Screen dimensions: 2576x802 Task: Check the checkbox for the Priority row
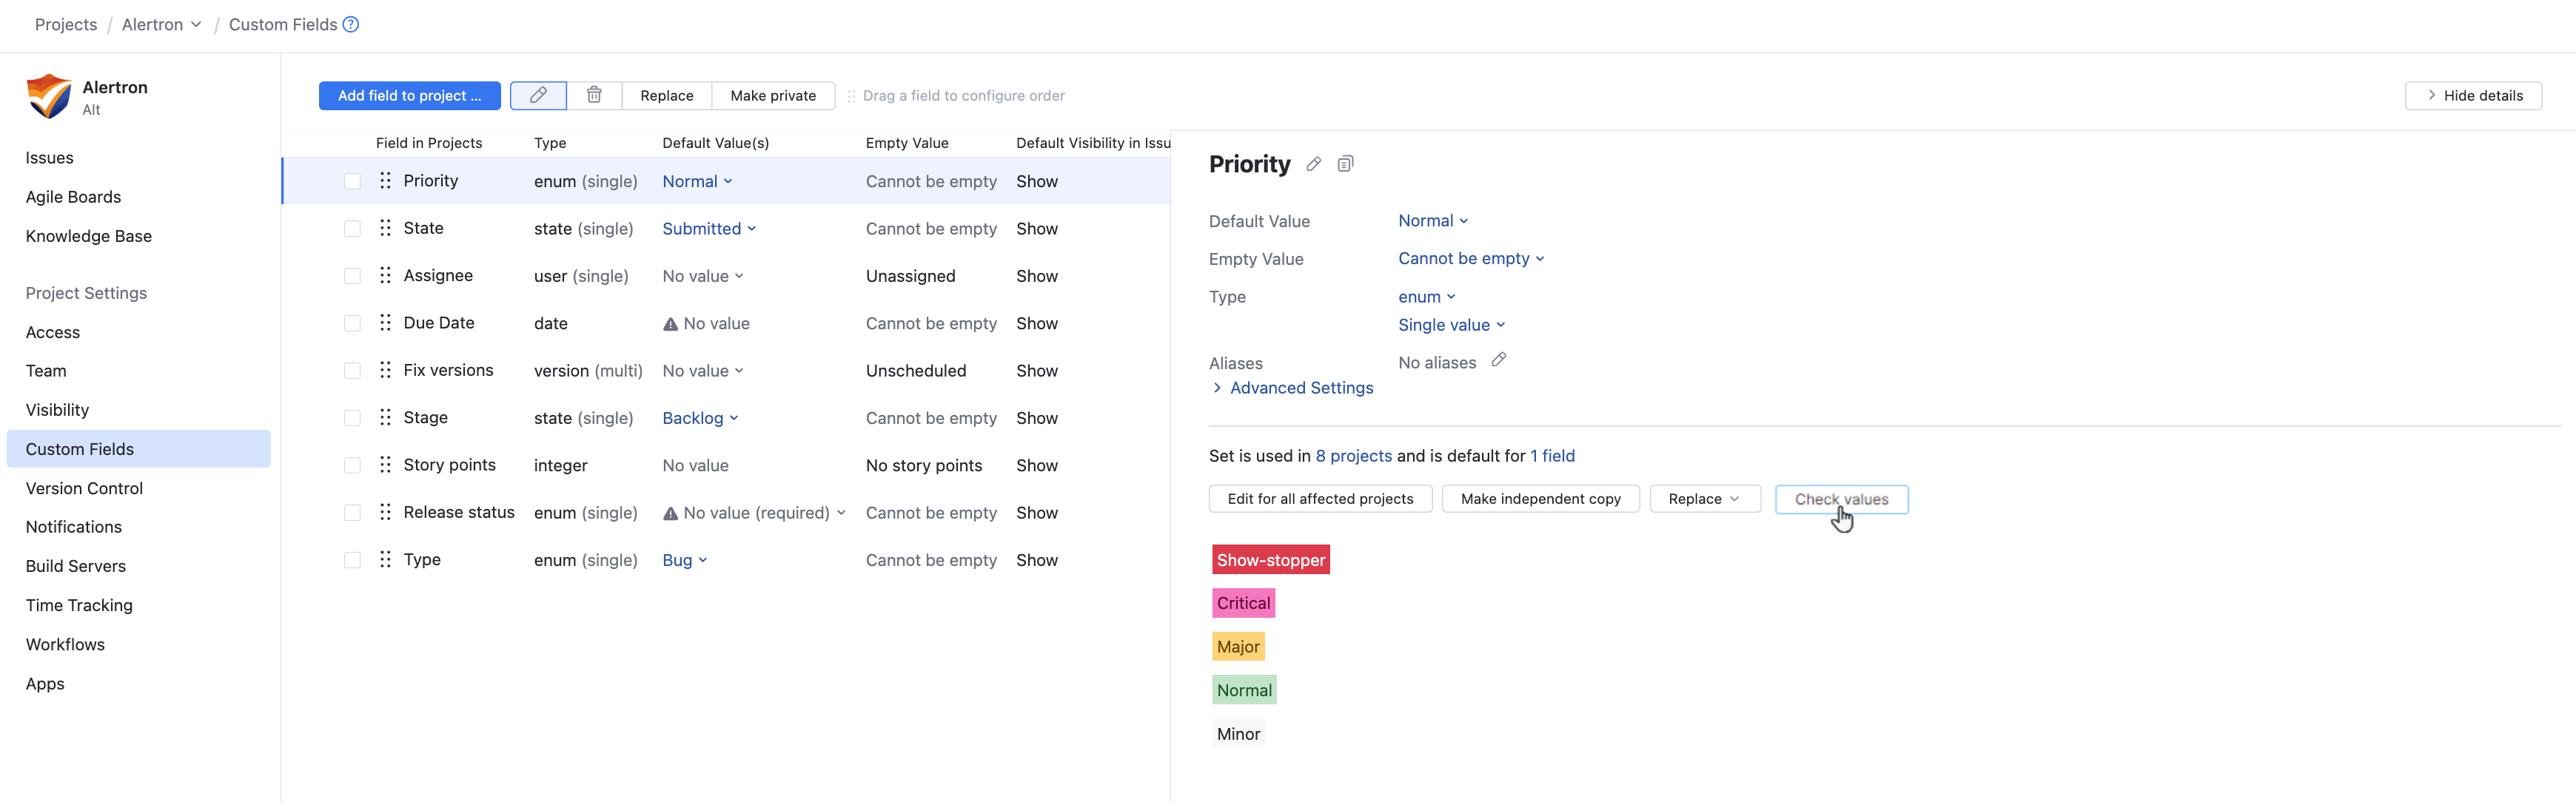tap(352, 181)
